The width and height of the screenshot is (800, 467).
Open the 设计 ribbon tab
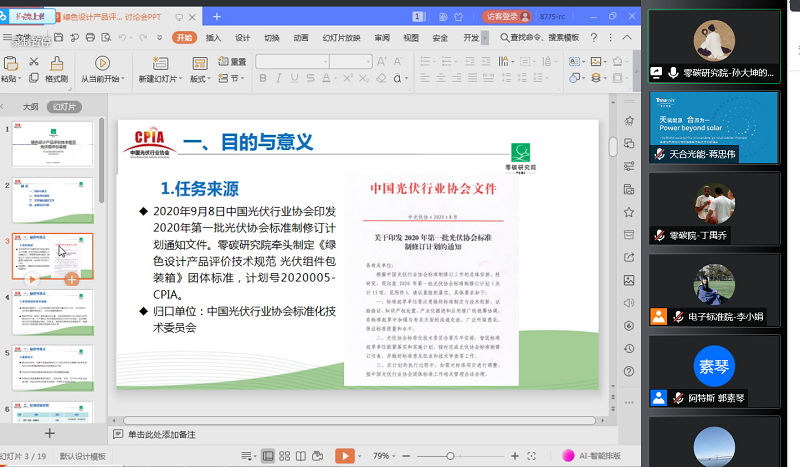pos(242,37)
